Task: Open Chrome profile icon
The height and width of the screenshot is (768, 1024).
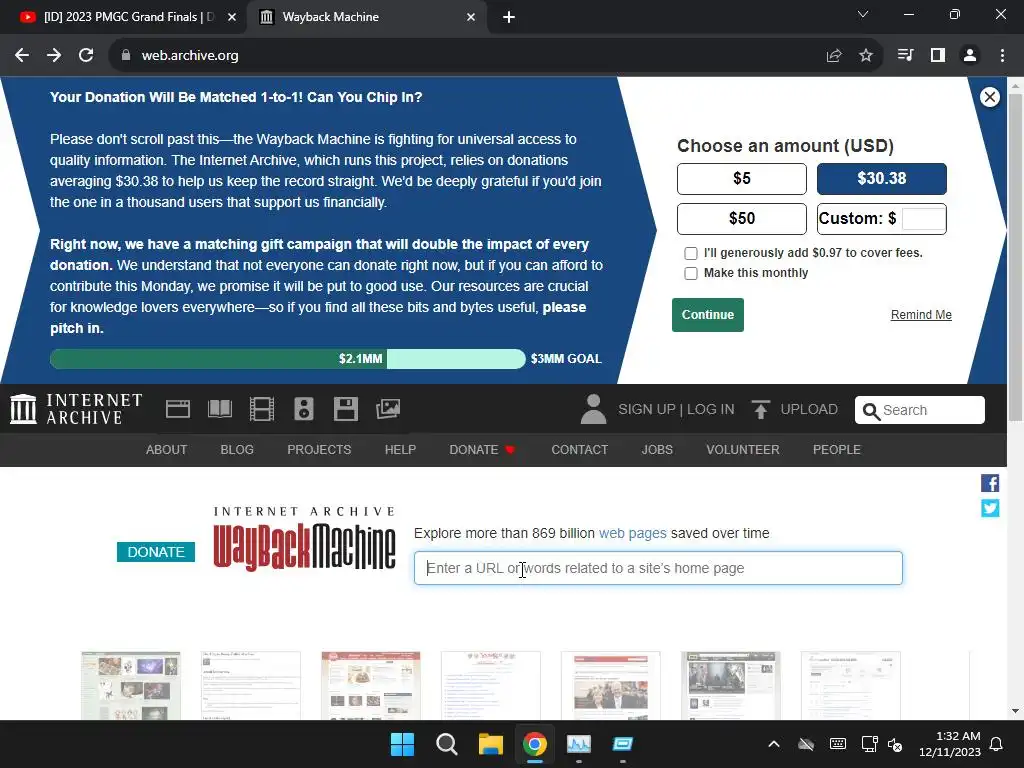Action: (x=970, y=56)
